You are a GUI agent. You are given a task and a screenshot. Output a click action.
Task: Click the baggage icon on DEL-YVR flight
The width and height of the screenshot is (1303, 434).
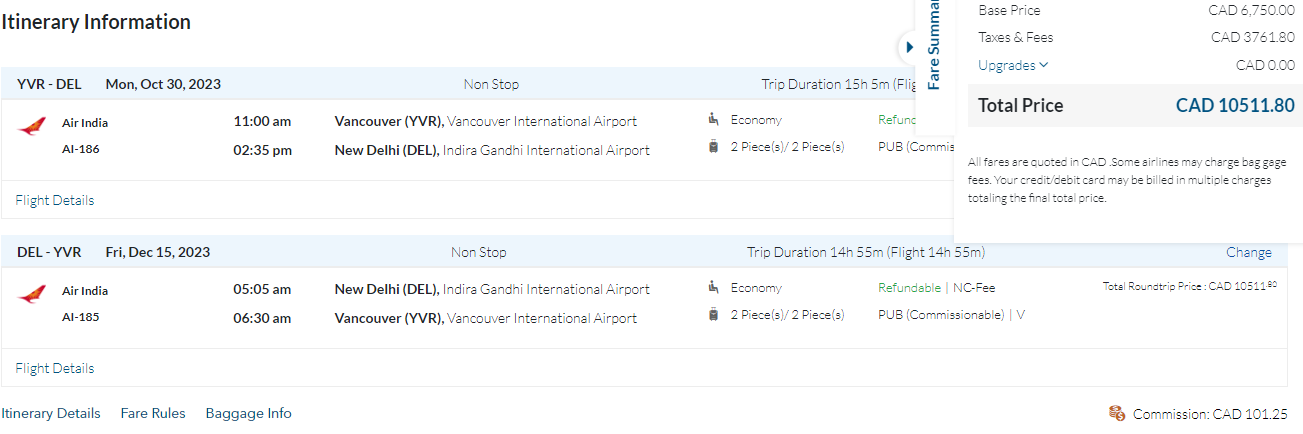pos(713,315)
